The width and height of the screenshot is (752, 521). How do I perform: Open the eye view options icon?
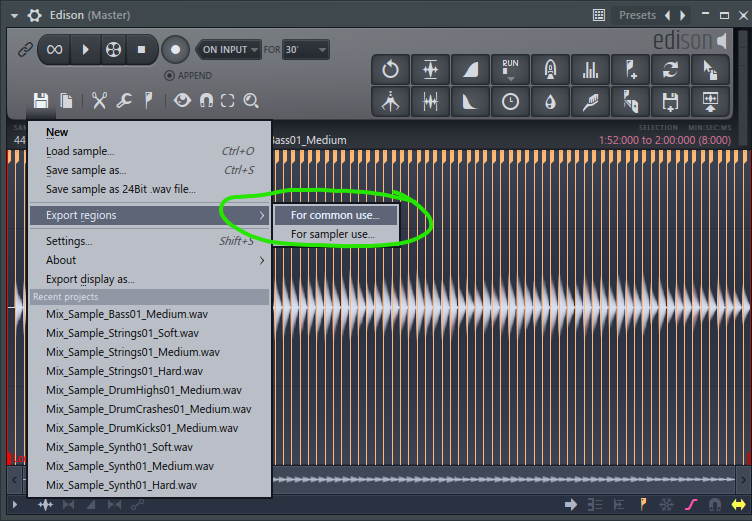pos(182,101)
